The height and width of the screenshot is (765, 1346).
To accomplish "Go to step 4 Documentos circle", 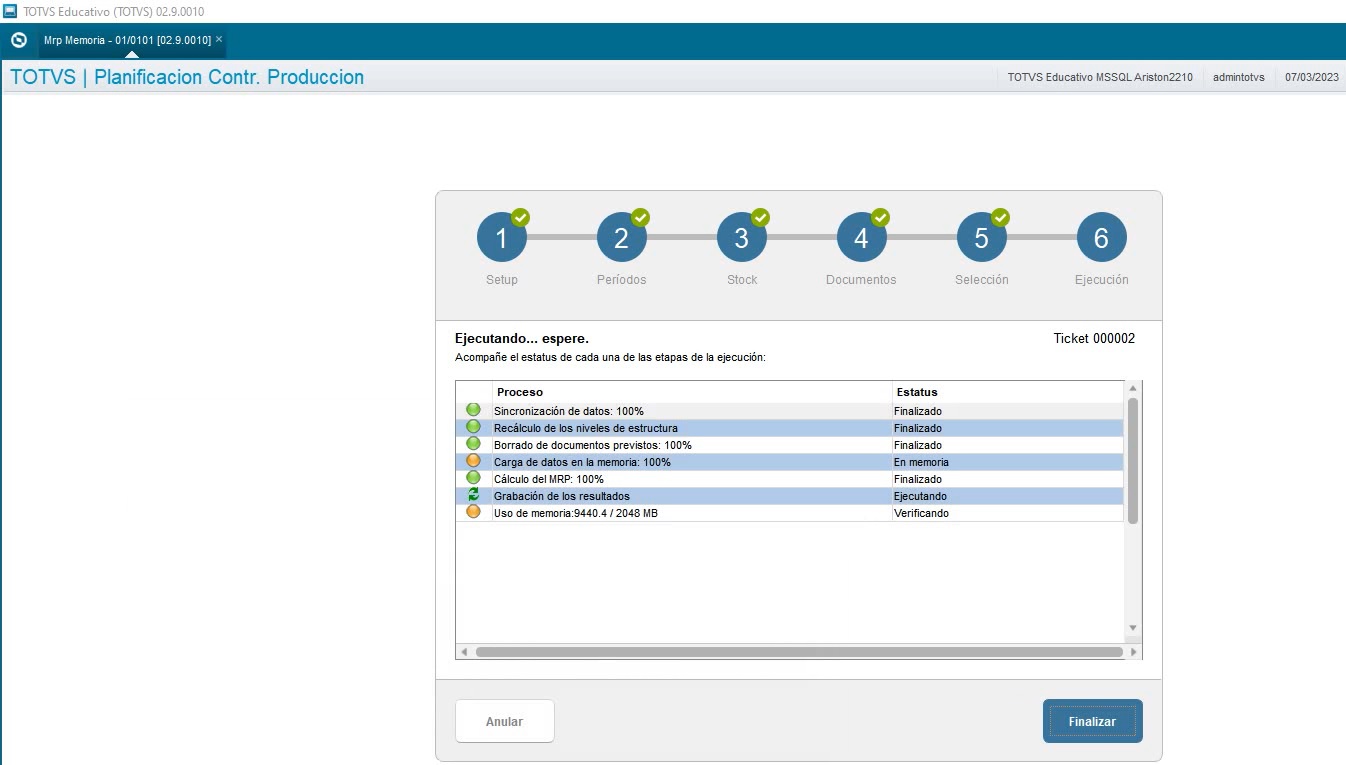I will [x=862, y=238].
